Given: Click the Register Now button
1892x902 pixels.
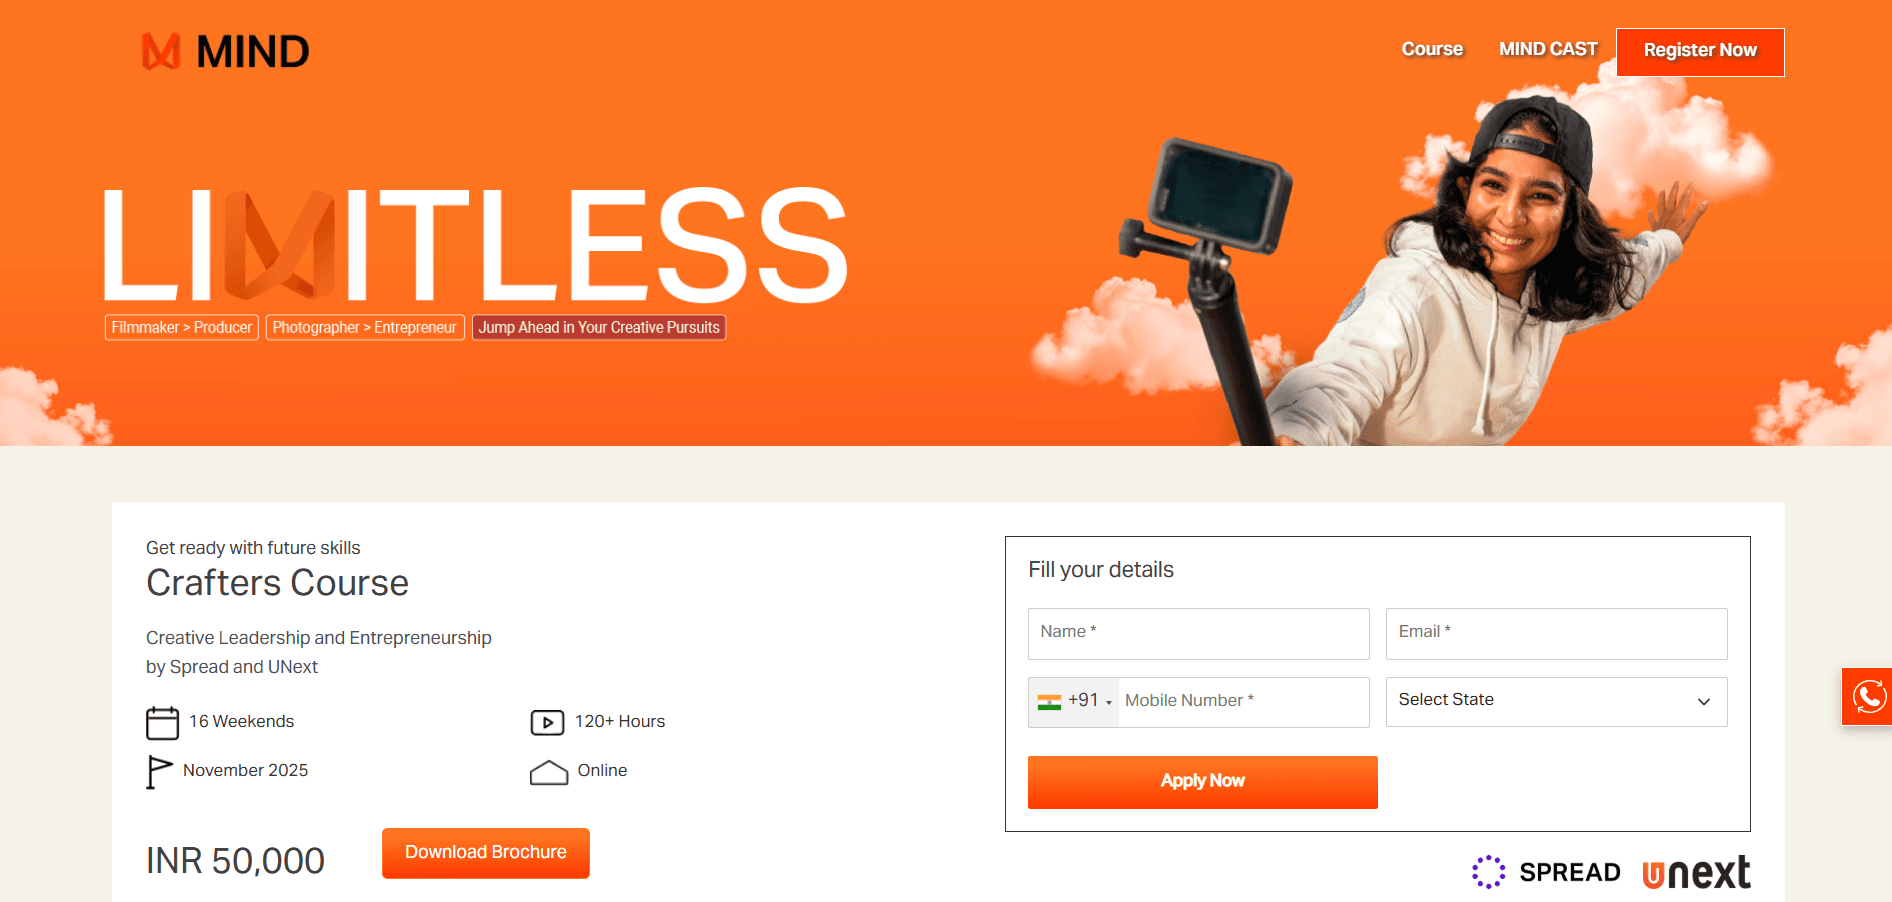Looking at the screenshot, I should [x=1700, y=52].
